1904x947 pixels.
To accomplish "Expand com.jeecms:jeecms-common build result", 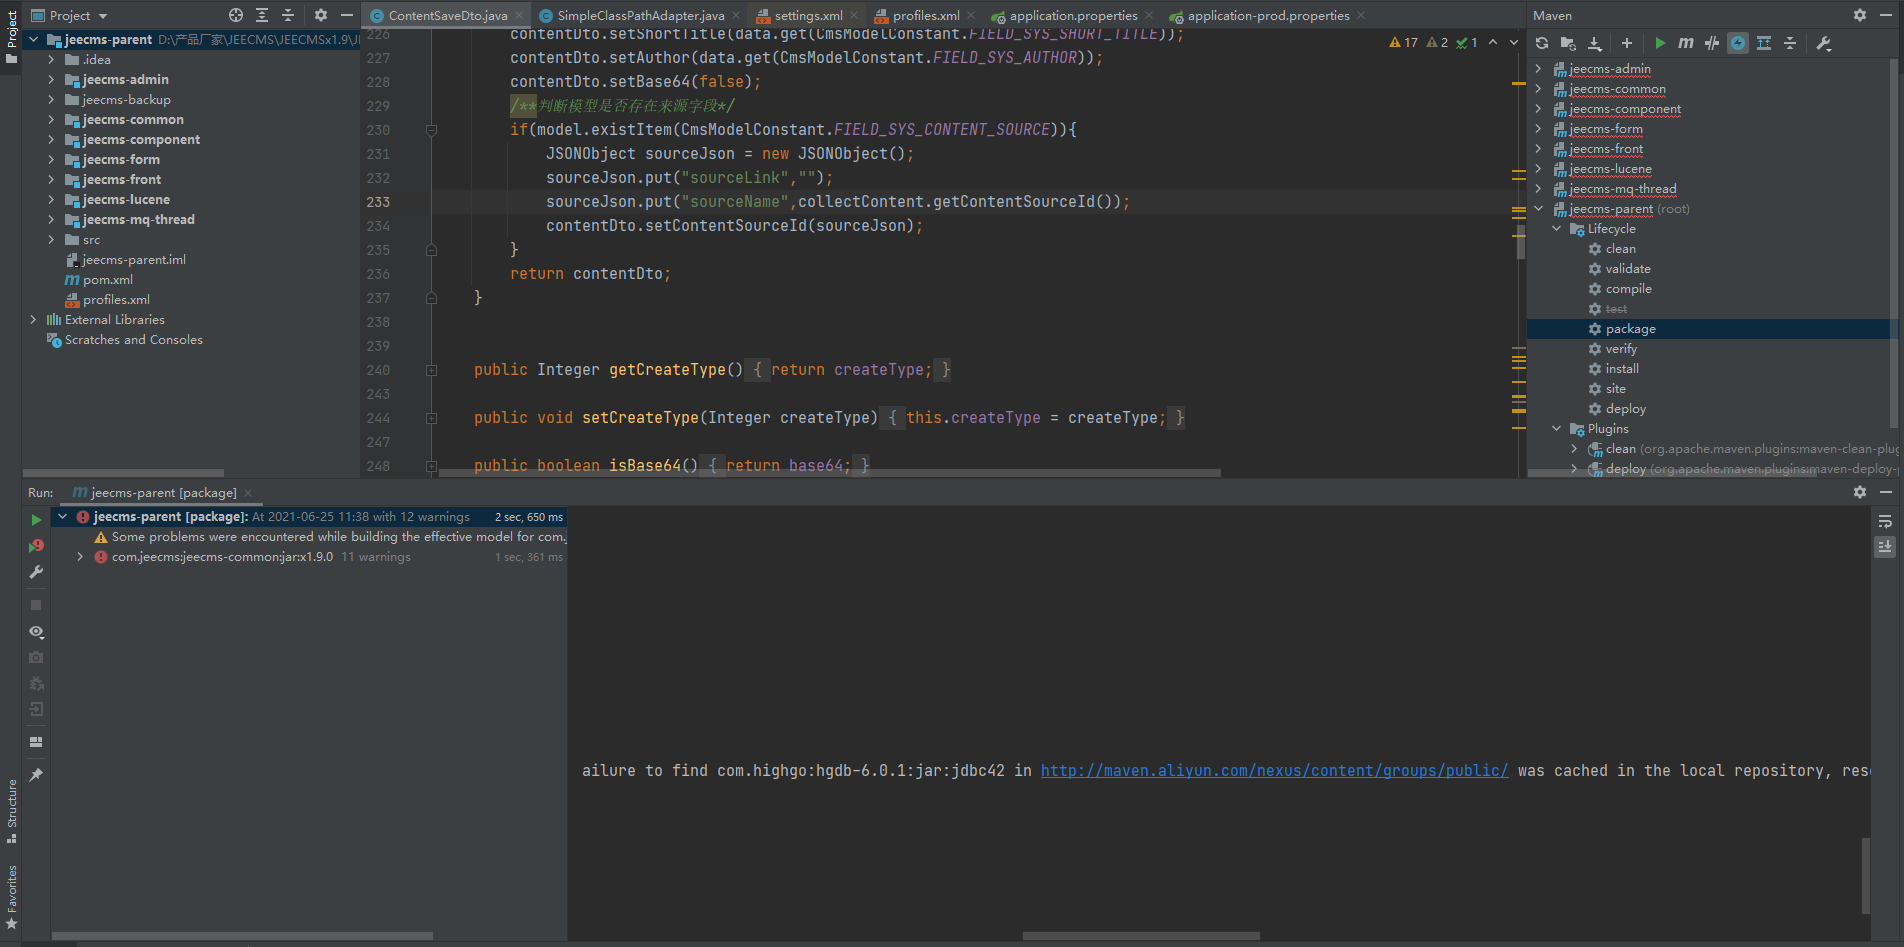I will click(x=80, y=557).
